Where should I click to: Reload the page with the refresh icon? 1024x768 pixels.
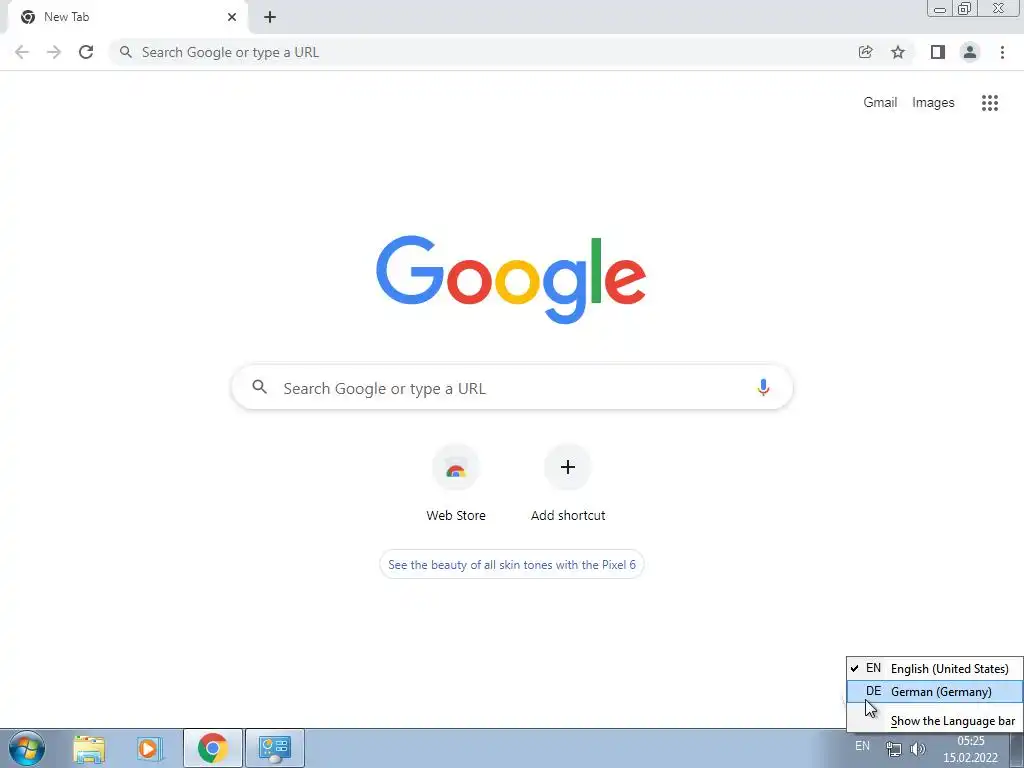pos(86,52)
